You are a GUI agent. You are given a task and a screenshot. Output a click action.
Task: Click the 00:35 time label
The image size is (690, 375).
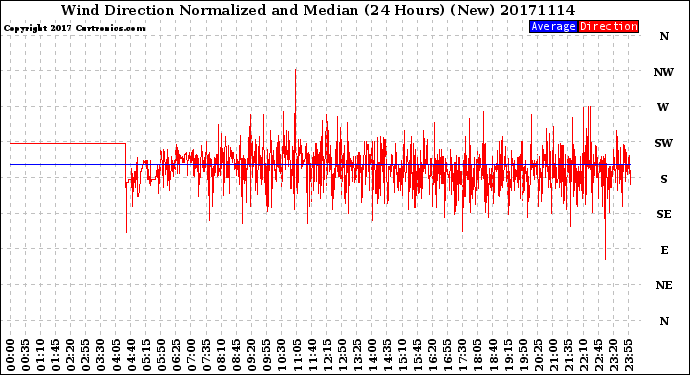coord(26,355)
